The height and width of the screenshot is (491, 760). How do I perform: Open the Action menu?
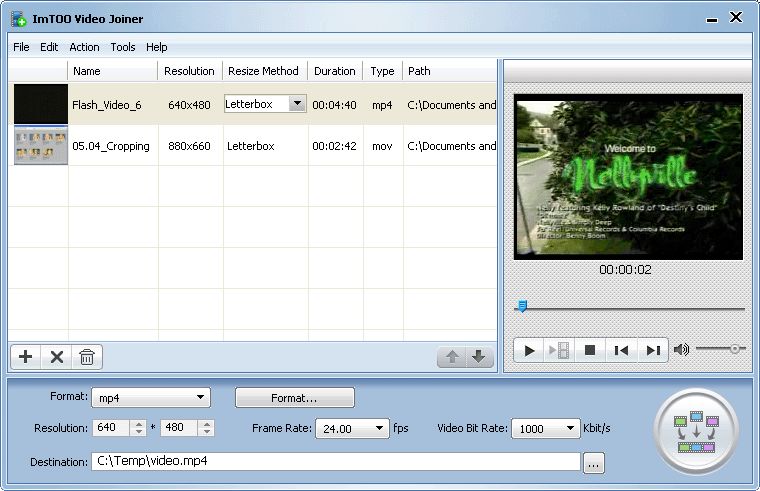[x=84, y=47]
